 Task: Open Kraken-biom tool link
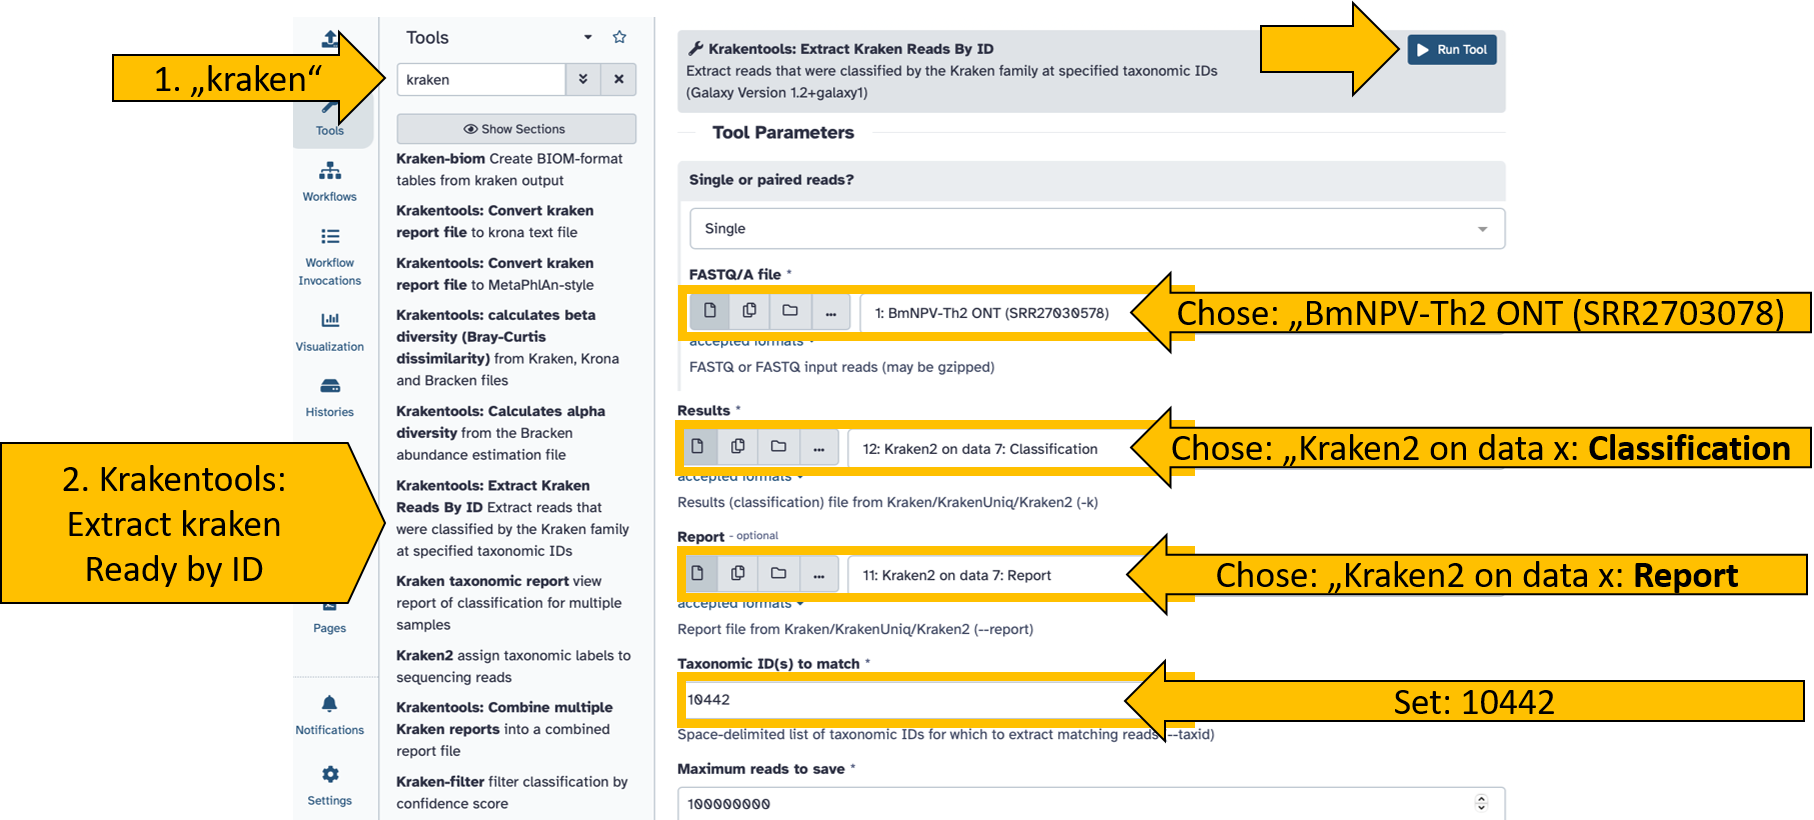pos(509,169)
